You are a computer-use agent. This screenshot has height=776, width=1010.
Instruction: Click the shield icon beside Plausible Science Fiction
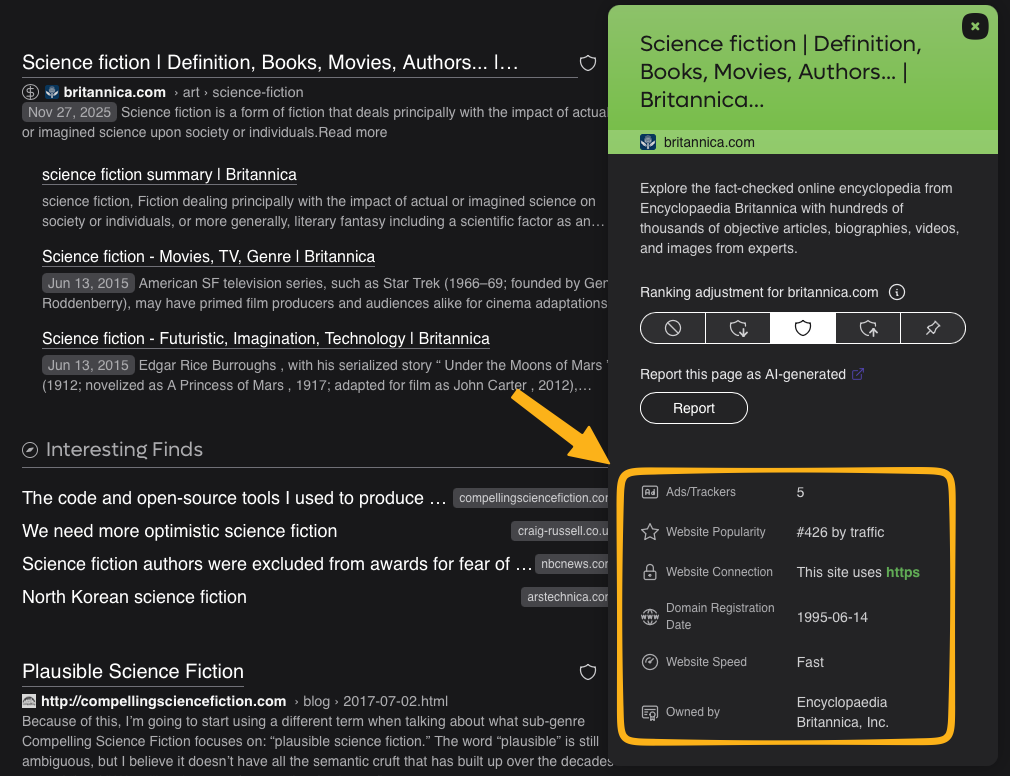click(588, 671)
